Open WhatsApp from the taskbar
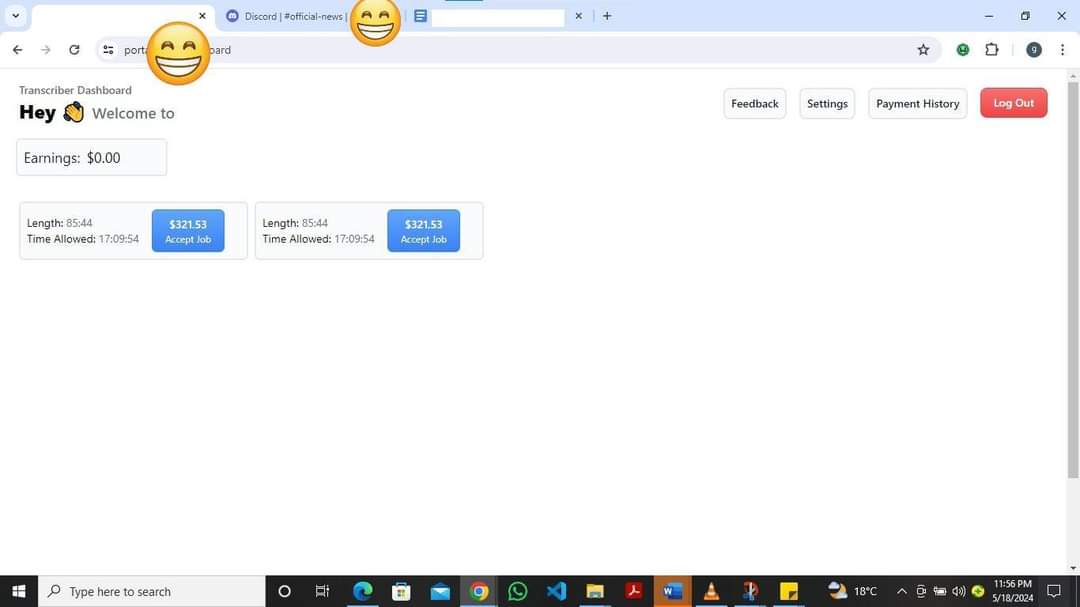This screenshot has height=607, width=1080. [517, 591]
